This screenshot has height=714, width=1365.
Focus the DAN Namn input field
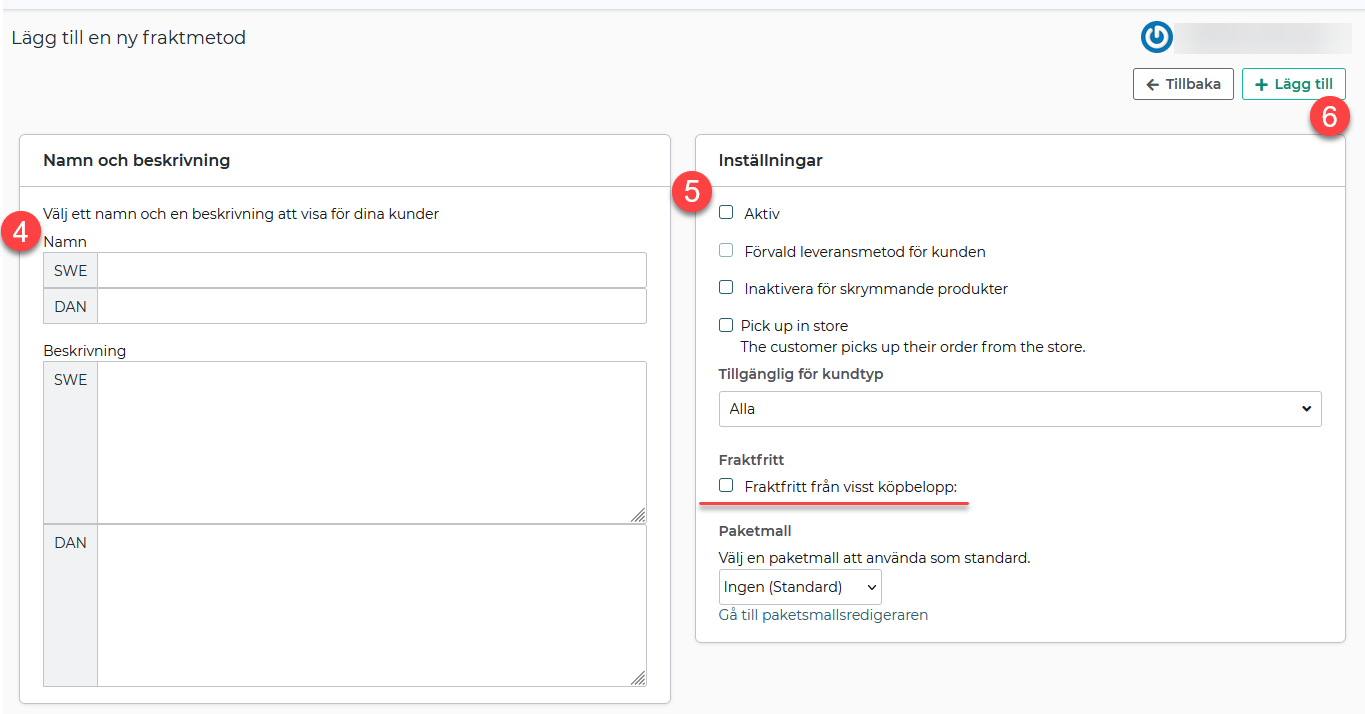pyautogui.click(x=371, y=307)
